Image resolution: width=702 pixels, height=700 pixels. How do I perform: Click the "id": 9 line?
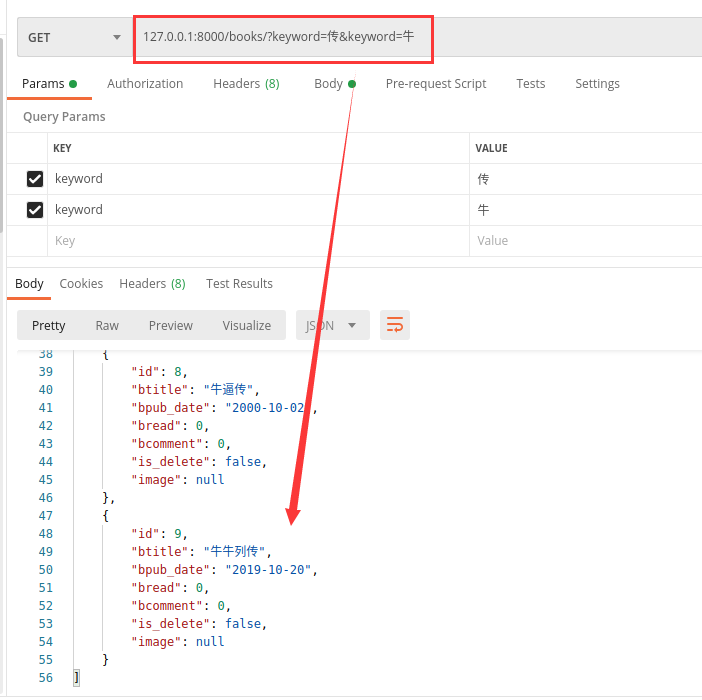coord(159,534)
